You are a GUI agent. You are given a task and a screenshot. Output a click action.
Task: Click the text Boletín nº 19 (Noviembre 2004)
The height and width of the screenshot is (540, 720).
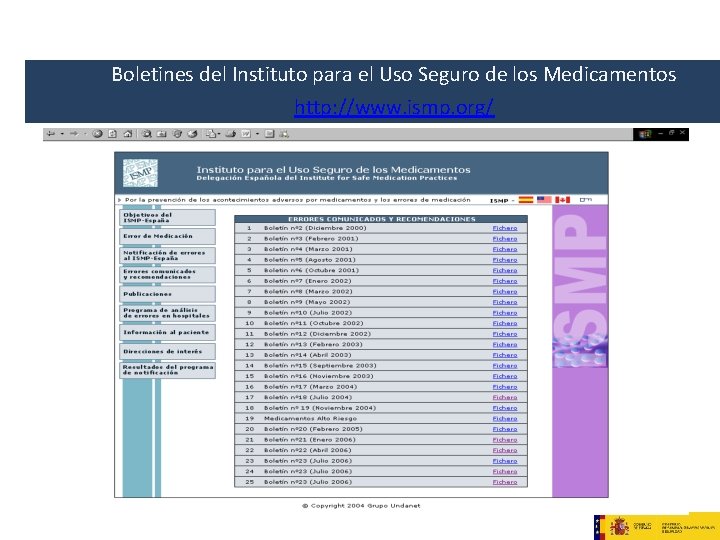click(320, 408)
